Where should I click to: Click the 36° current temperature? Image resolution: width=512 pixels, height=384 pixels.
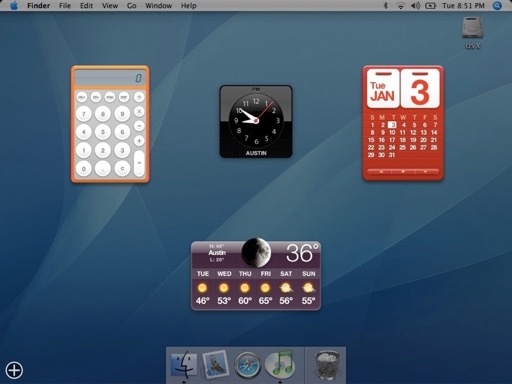pyautogui.click(x=303, y=253)
